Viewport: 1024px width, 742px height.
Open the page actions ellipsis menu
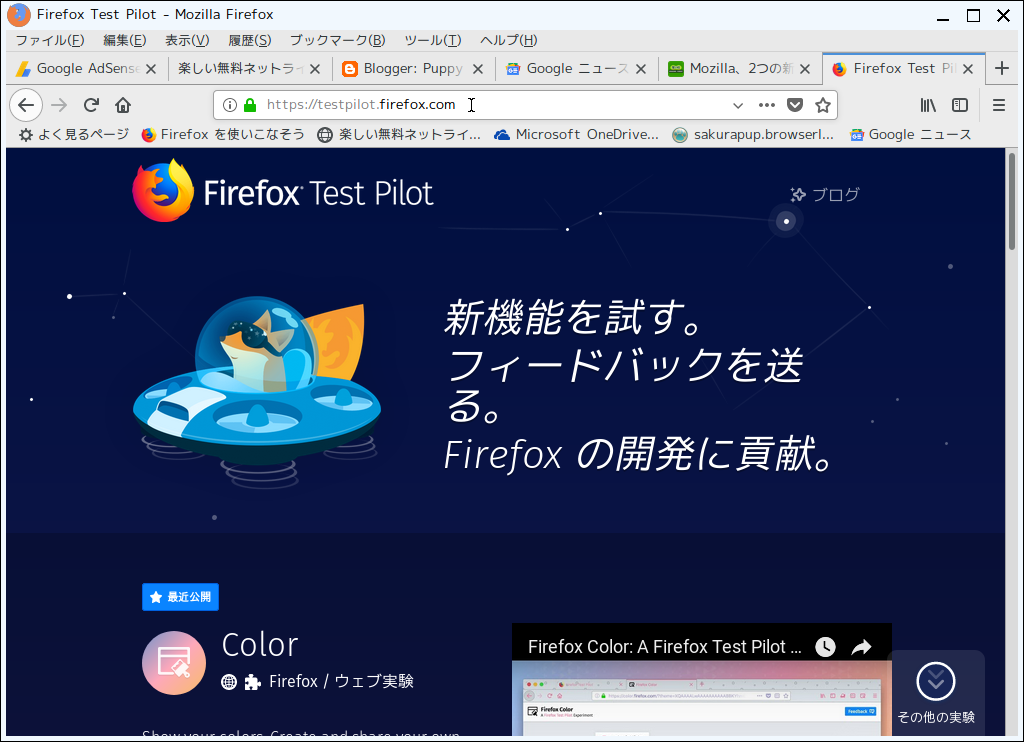(766, 104)
